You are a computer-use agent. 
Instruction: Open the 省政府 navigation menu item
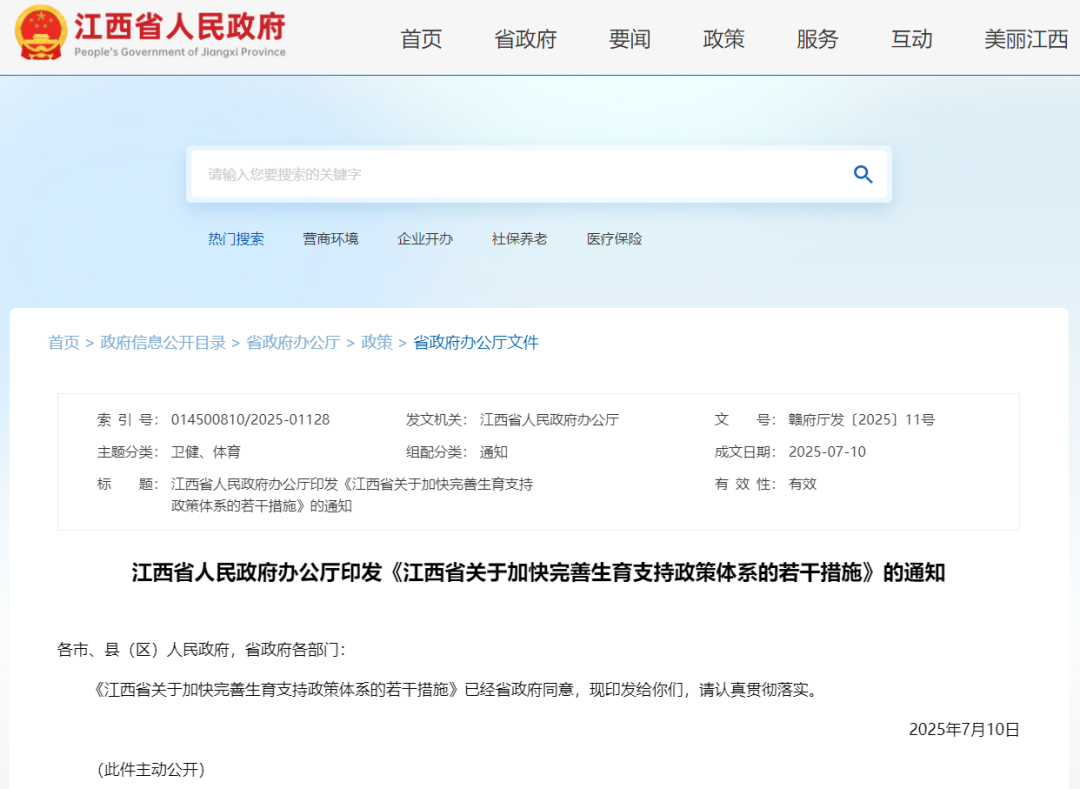524,40
